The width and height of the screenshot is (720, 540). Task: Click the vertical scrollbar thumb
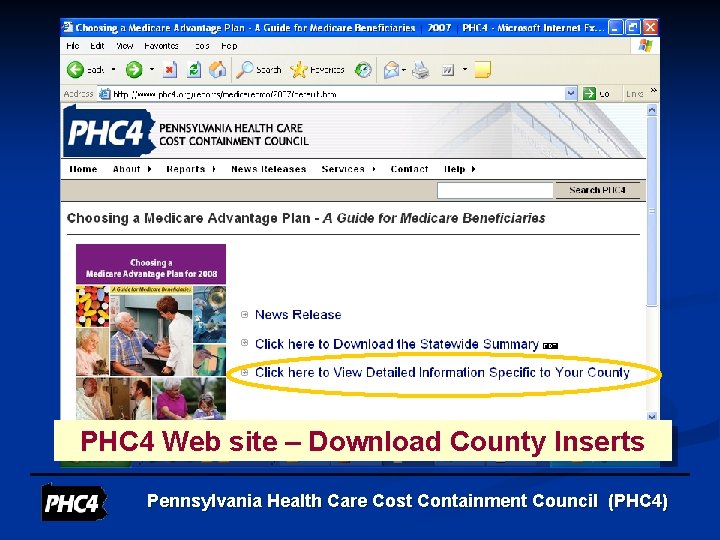pos(652,211)
